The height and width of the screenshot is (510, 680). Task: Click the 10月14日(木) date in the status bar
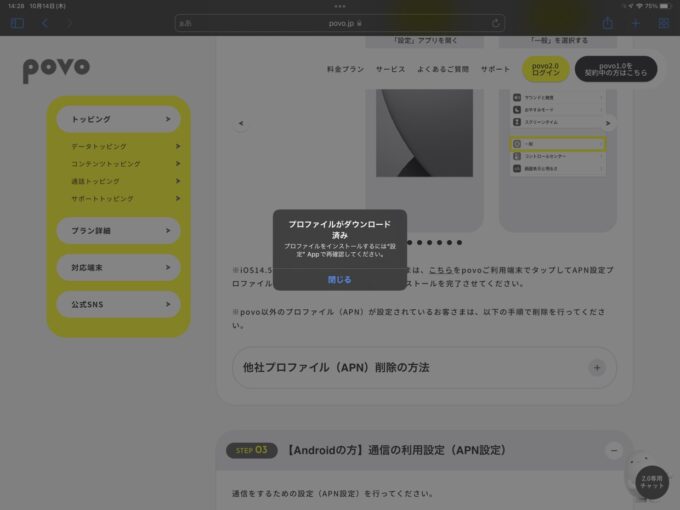[48, 6]
